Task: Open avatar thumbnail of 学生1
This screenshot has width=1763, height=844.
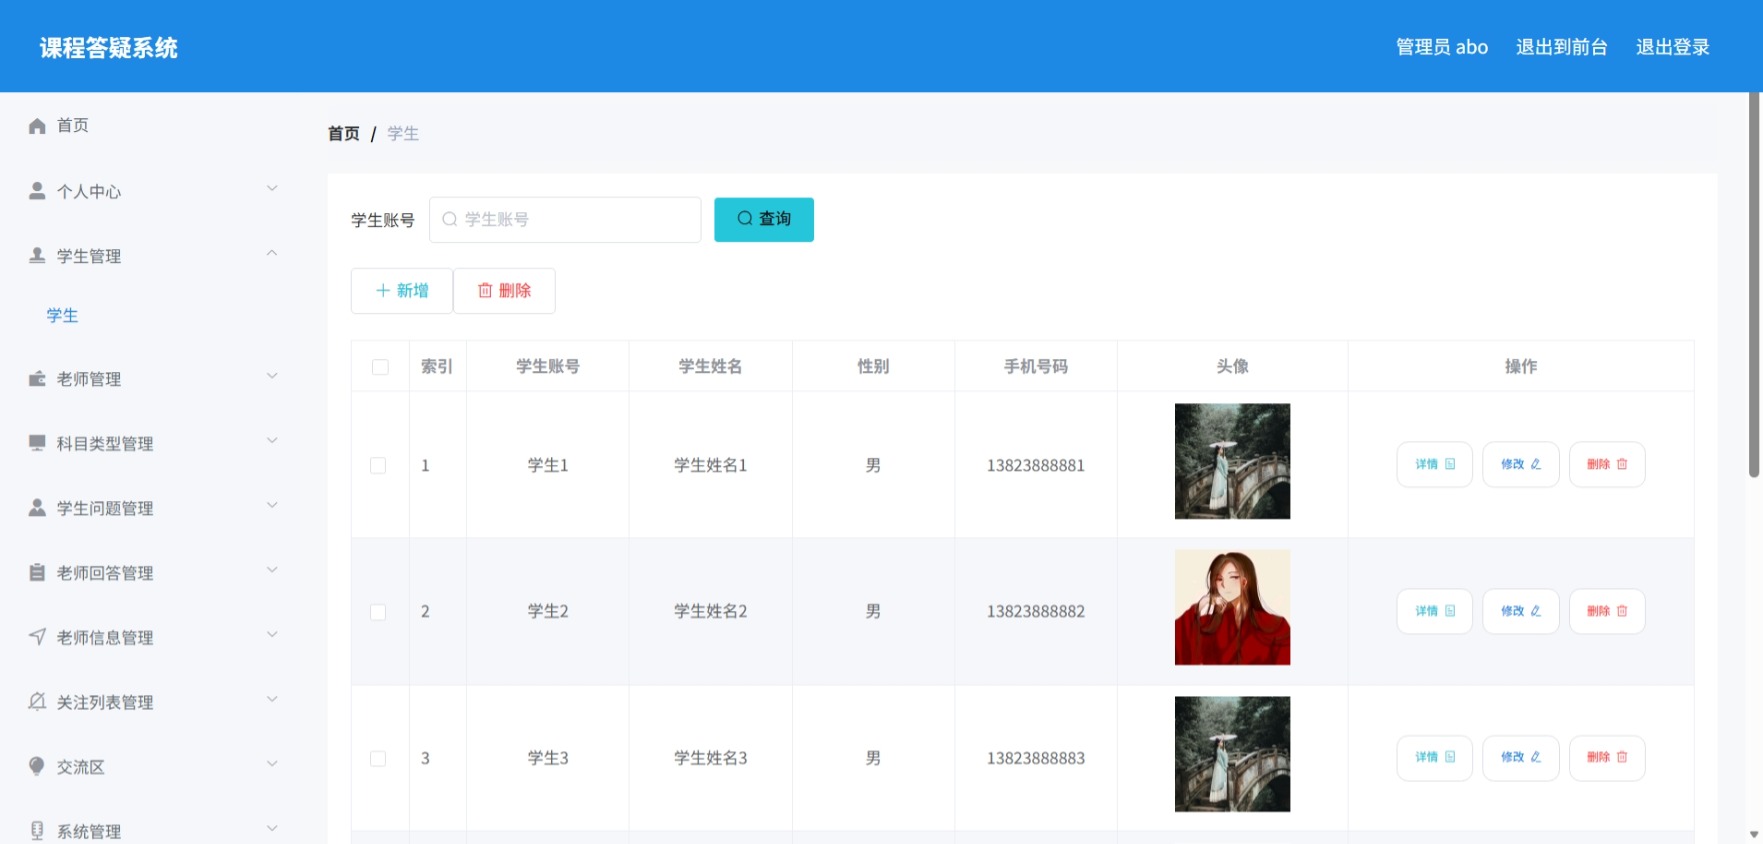Action: pos(1232,461)
